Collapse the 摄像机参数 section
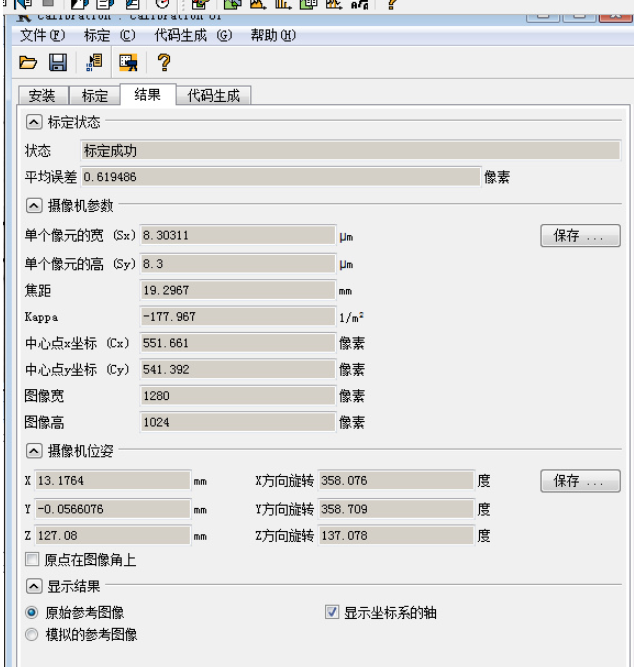Viewport: 634px width, 667px height. 34,206
